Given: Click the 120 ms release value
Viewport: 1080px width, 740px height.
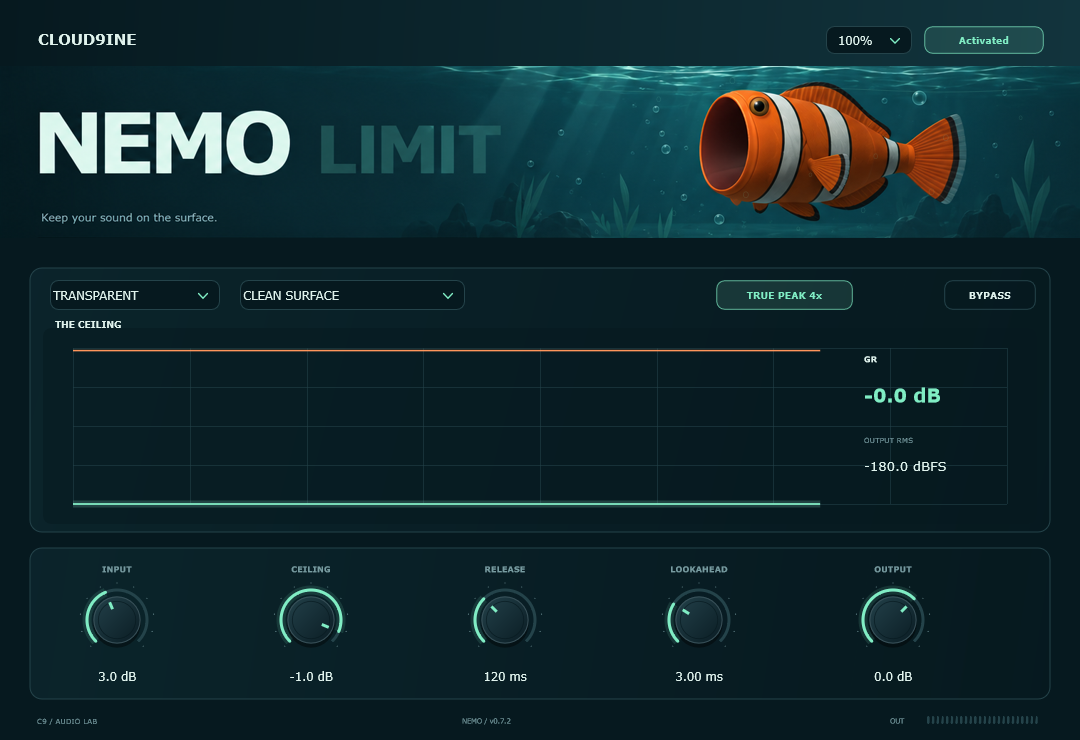Looking at the screenshot, I should [505, 677].
